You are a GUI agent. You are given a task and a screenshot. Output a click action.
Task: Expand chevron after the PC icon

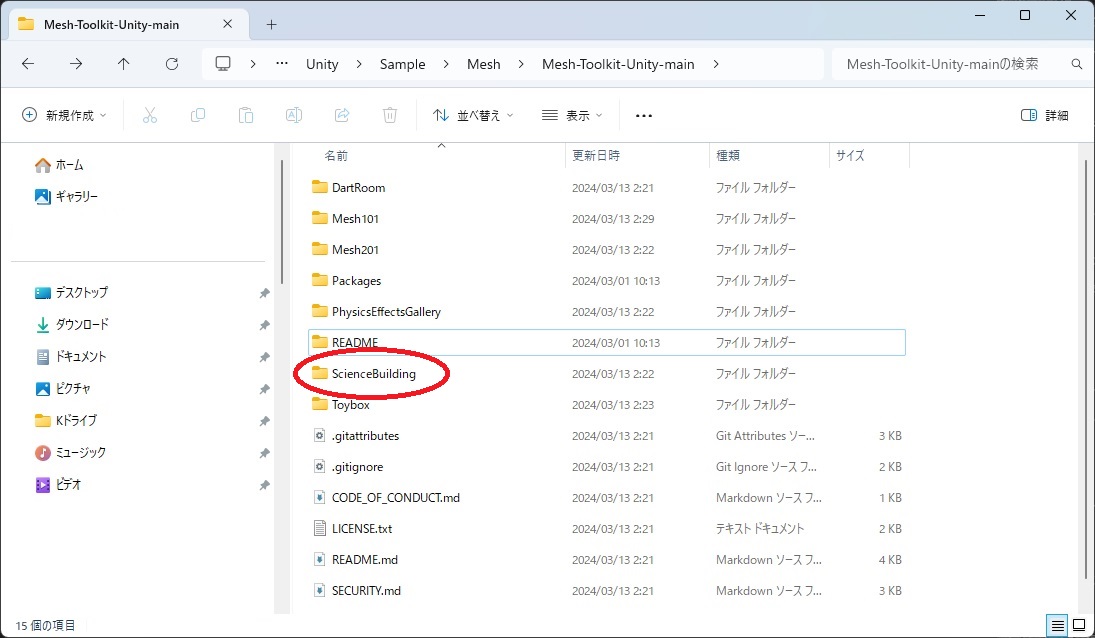[253, 64]
